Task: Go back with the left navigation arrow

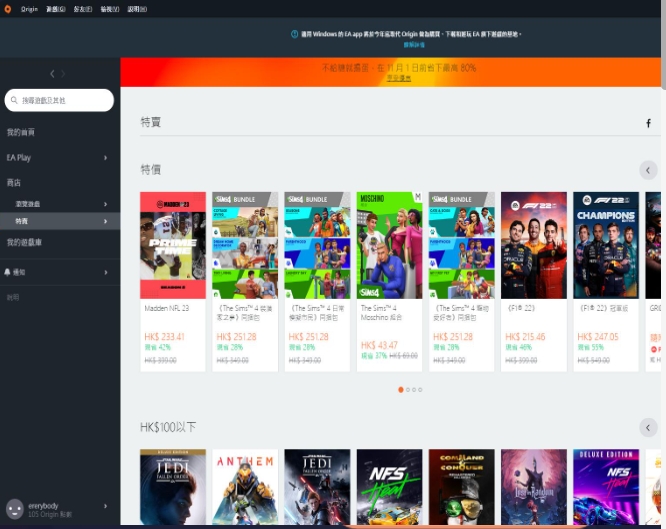Action: (x=52, y=74)
